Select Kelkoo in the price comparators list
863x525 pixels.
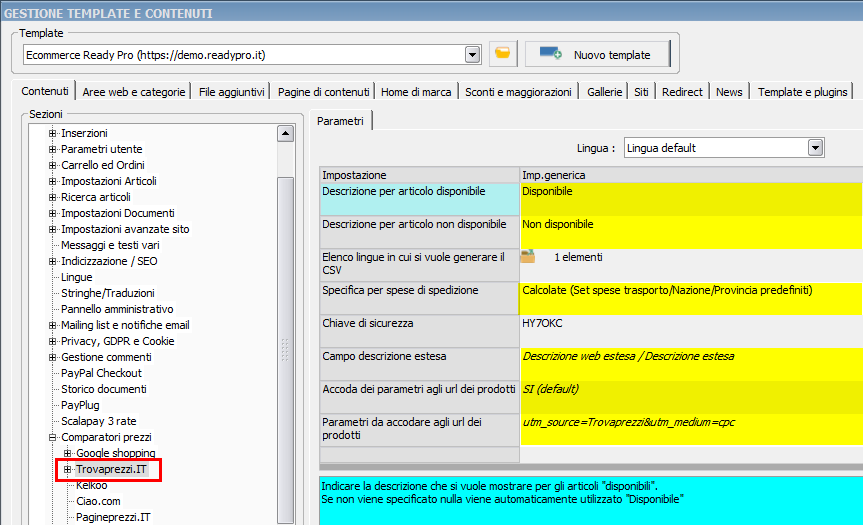point(92,485)
